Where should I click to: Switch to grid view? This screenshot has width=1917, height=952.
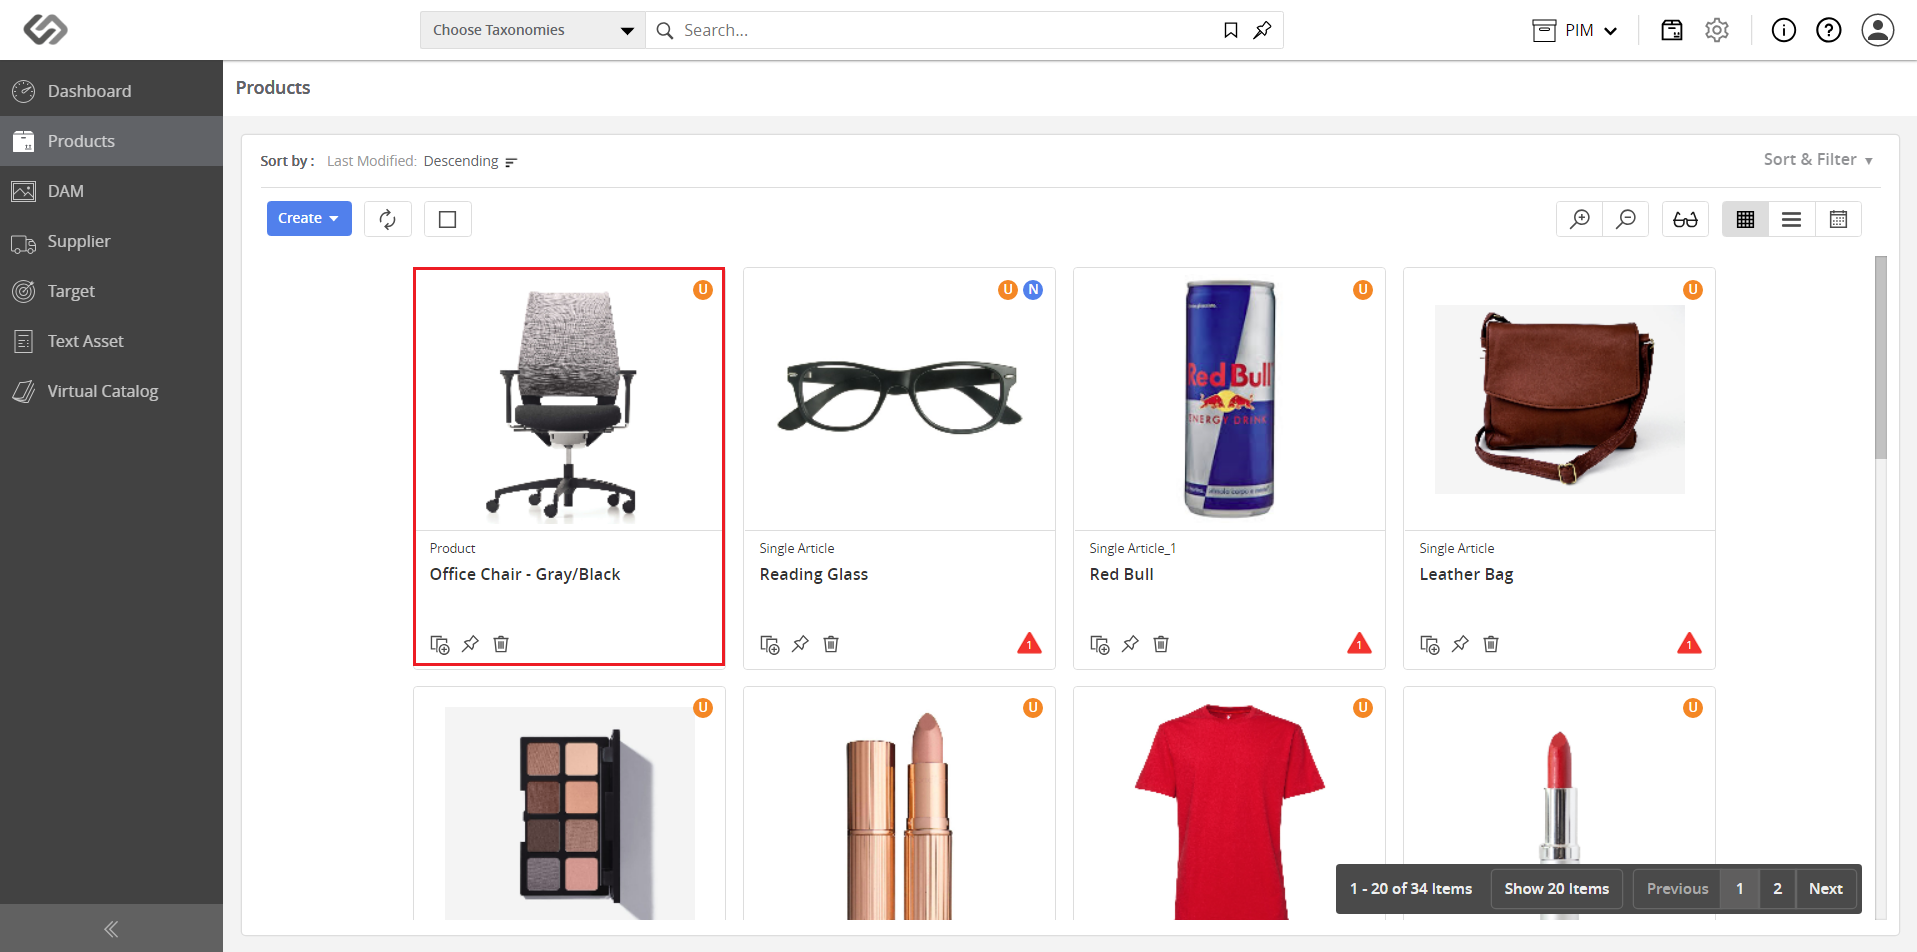(x=1745, y=219)
